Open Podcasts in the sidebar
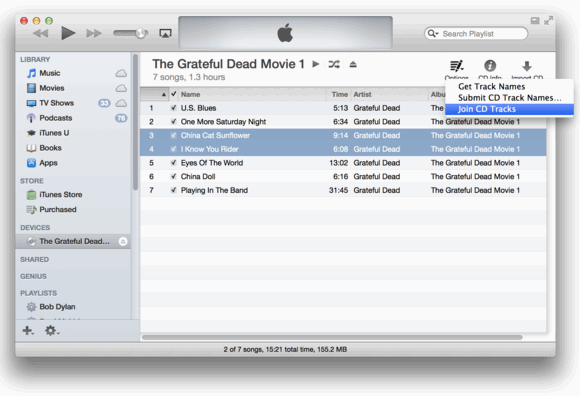The image size is (580, 396). point(56,118)
